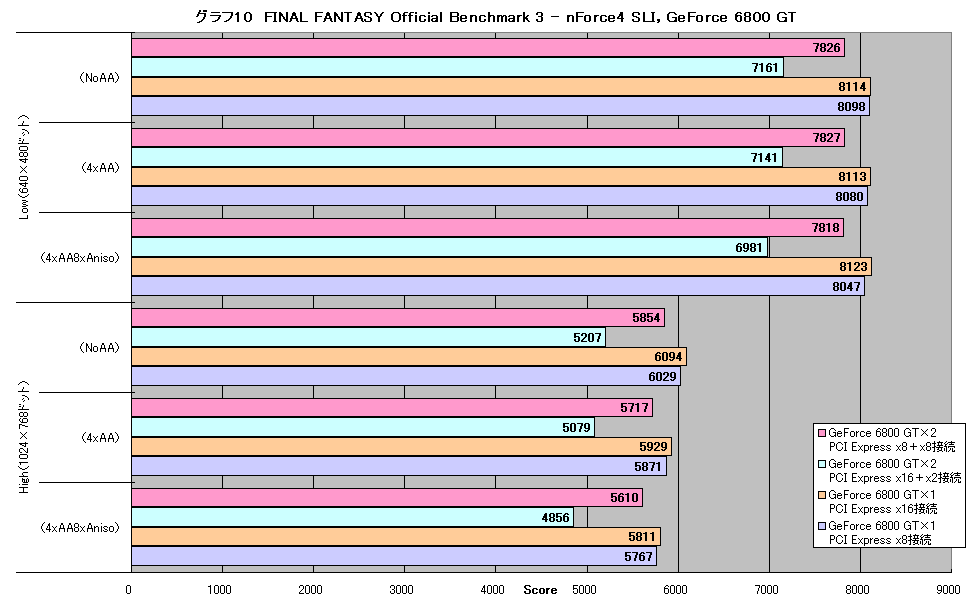Image resolution: width=972 pixels, height=604 pixels.
Task: Click the cyan legend swatch for x16+x2
Action: click(x=823, y=464)
